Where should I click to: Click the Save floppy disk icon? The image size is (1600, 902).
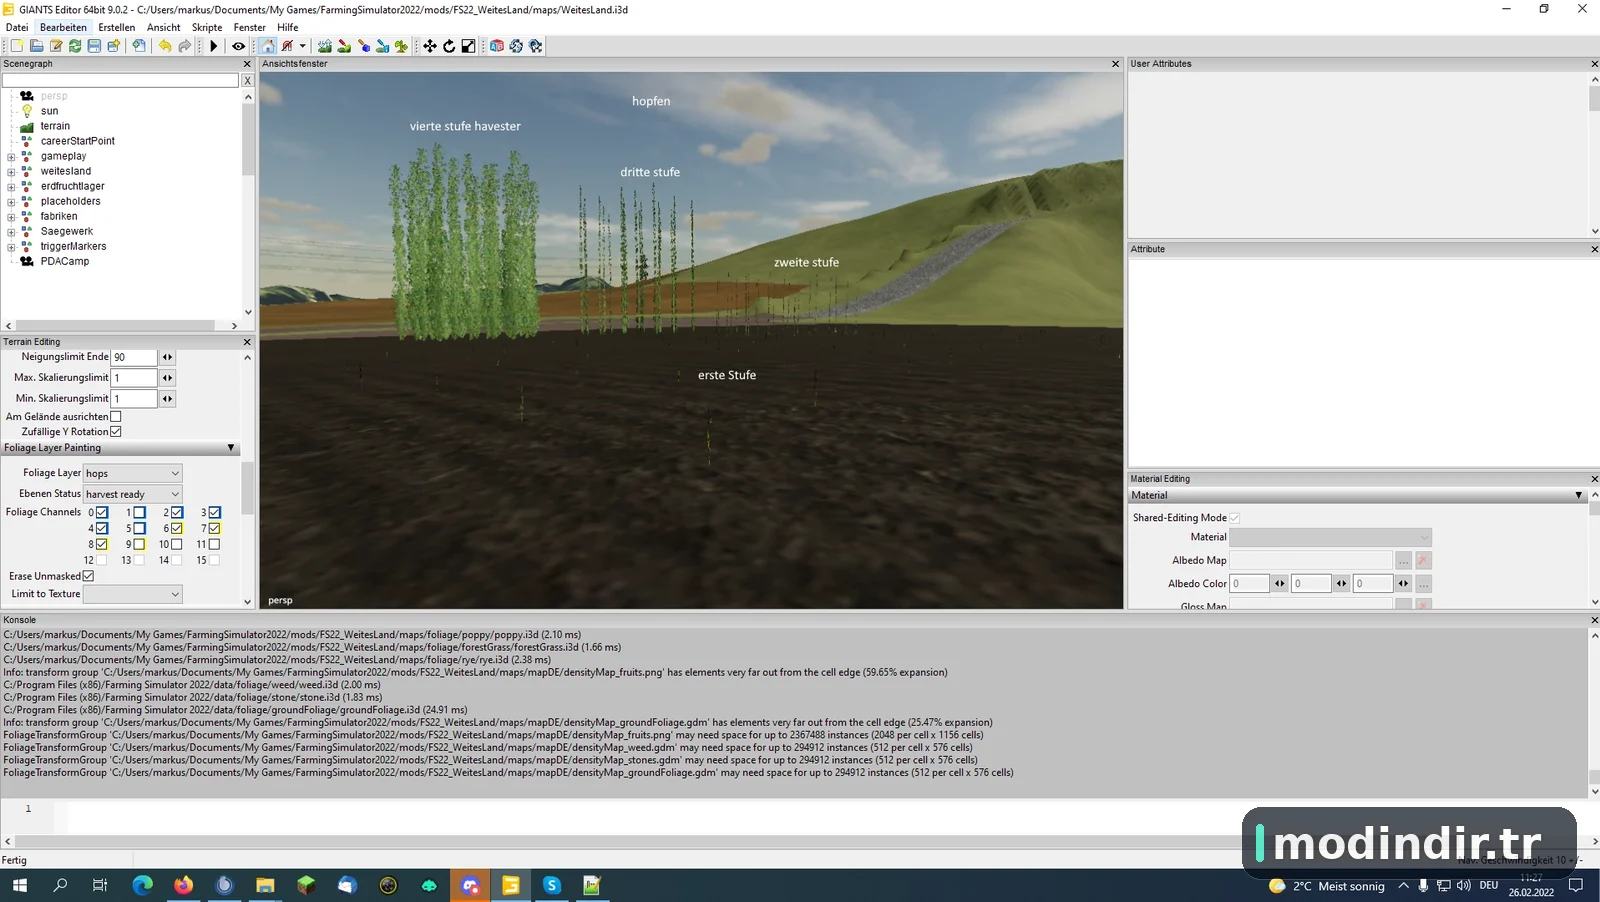[x=94, y=46]
